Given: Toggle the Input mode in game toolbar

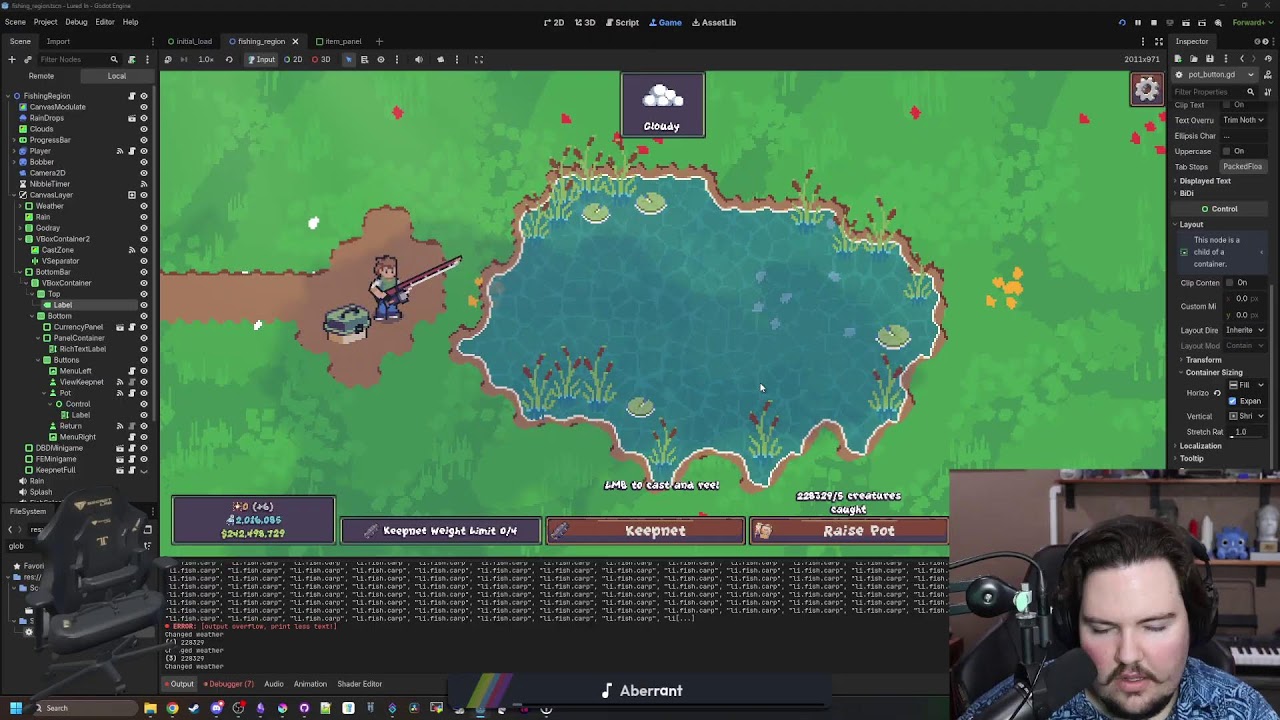Looking at the screenshot, I should click(x=262, y=59).
